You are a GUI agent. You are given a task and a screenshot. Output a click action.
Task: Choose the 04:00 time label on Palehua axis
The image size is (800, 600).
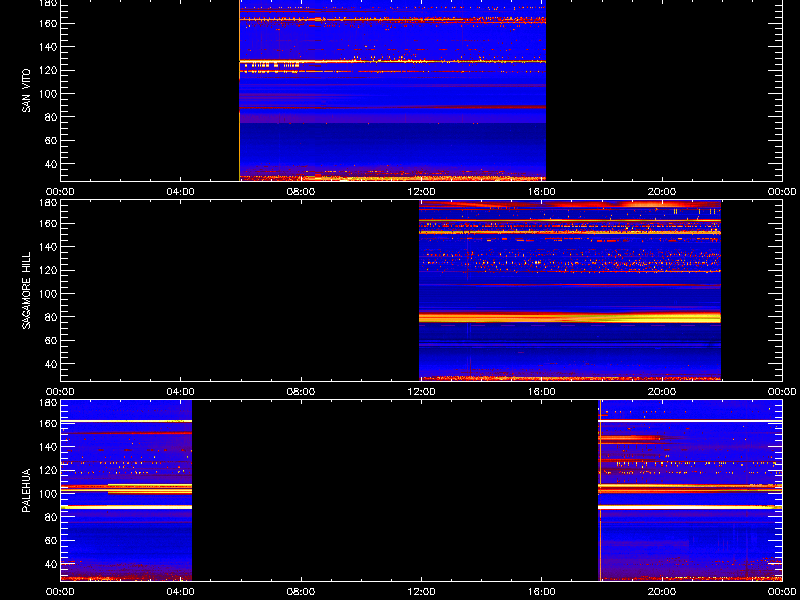[181, 592]
